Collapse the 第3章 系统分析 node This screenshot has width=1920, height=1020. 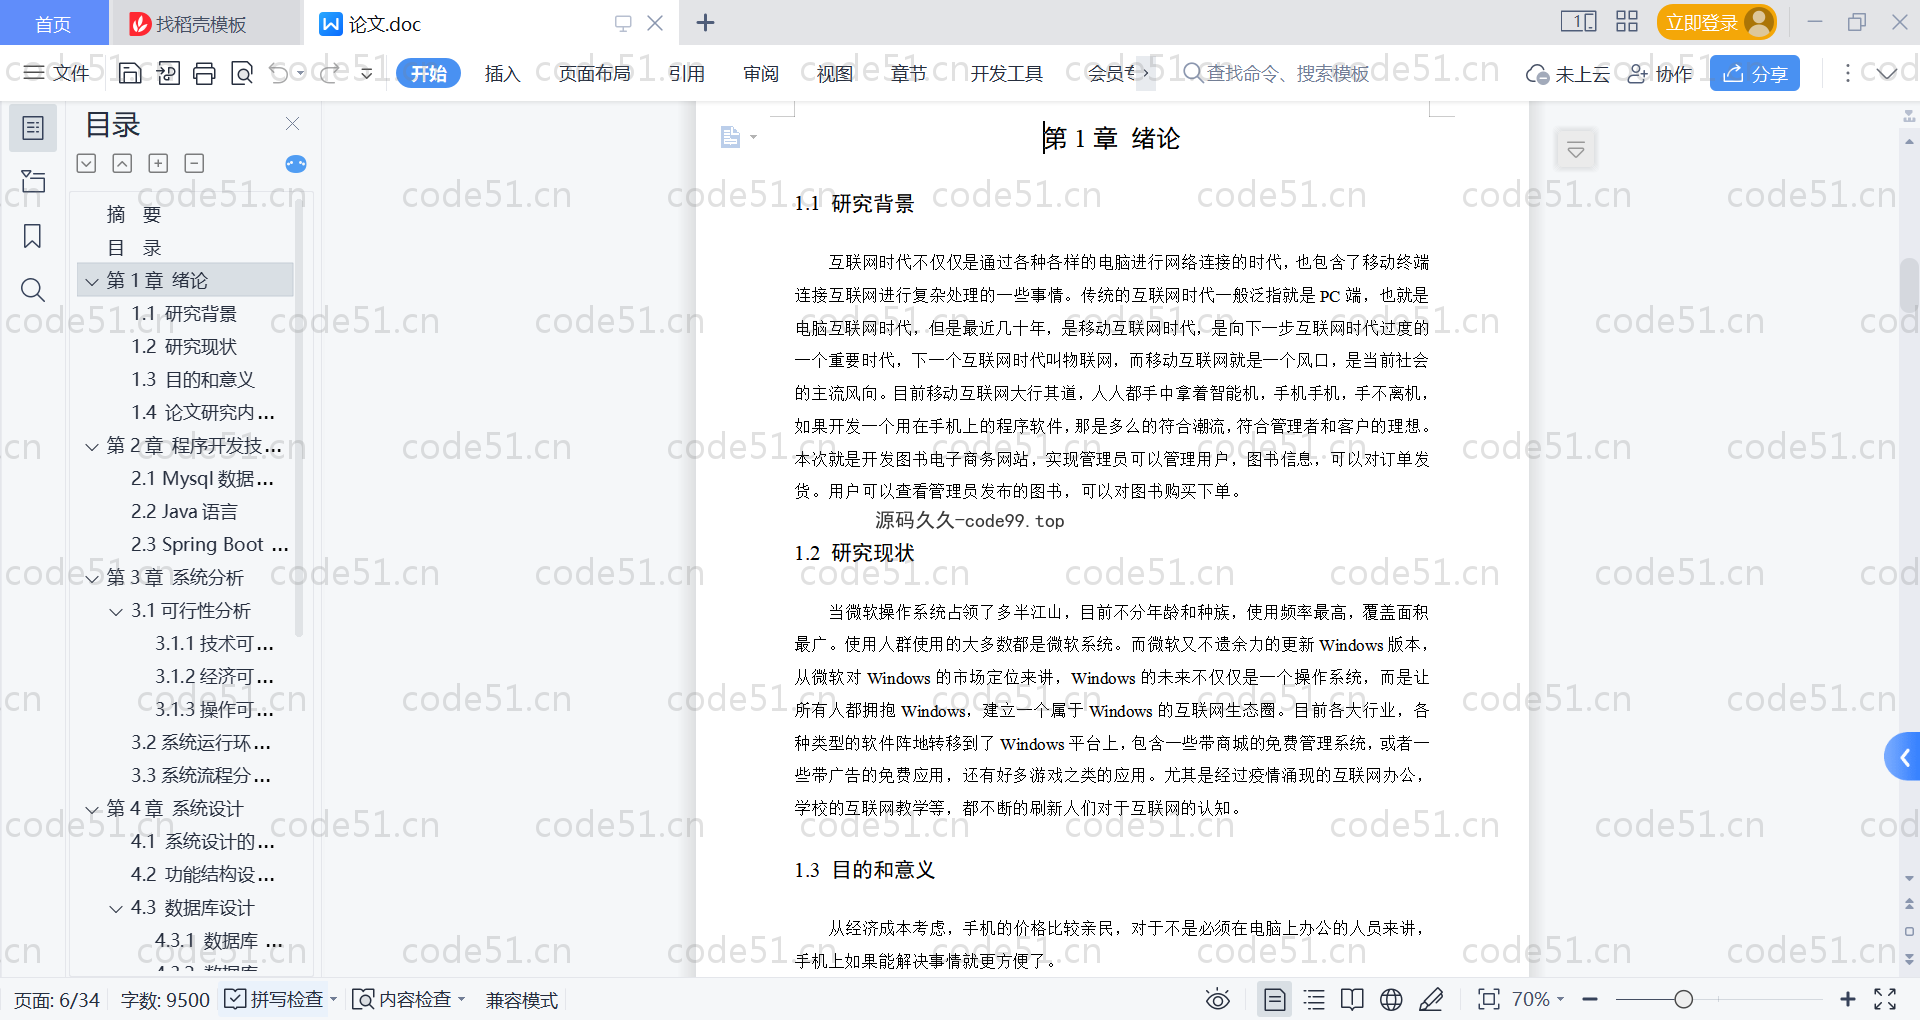(x=92, y=578)
